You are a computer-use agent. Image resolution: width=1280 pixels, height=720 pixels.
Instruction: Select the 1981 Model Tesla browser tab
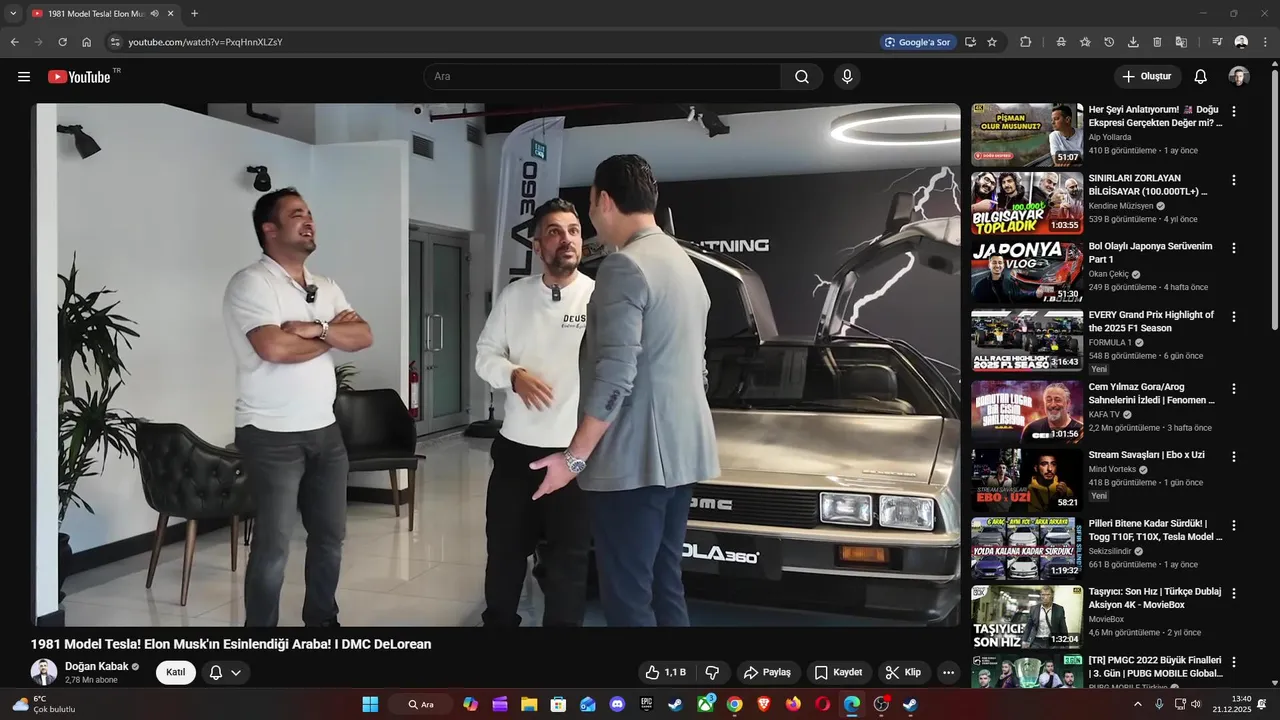click(102, 14)
